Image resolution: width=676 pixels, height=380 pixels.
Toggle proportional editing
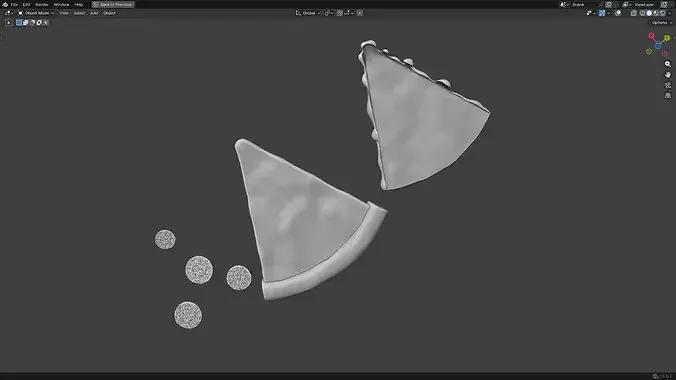[x=360, y=13]
